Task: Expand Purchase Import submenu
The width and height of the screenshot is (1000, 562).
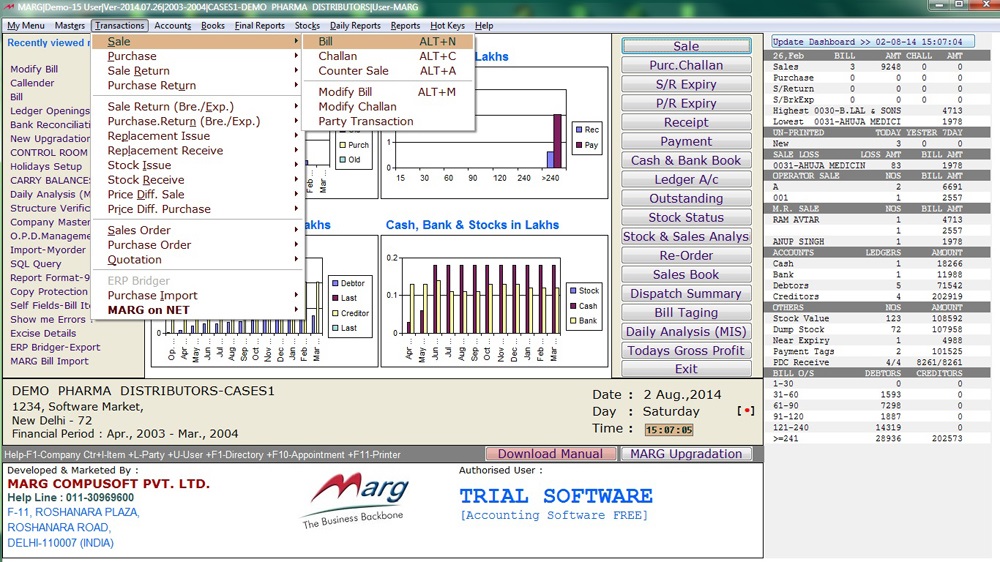Action: [197, 295]
